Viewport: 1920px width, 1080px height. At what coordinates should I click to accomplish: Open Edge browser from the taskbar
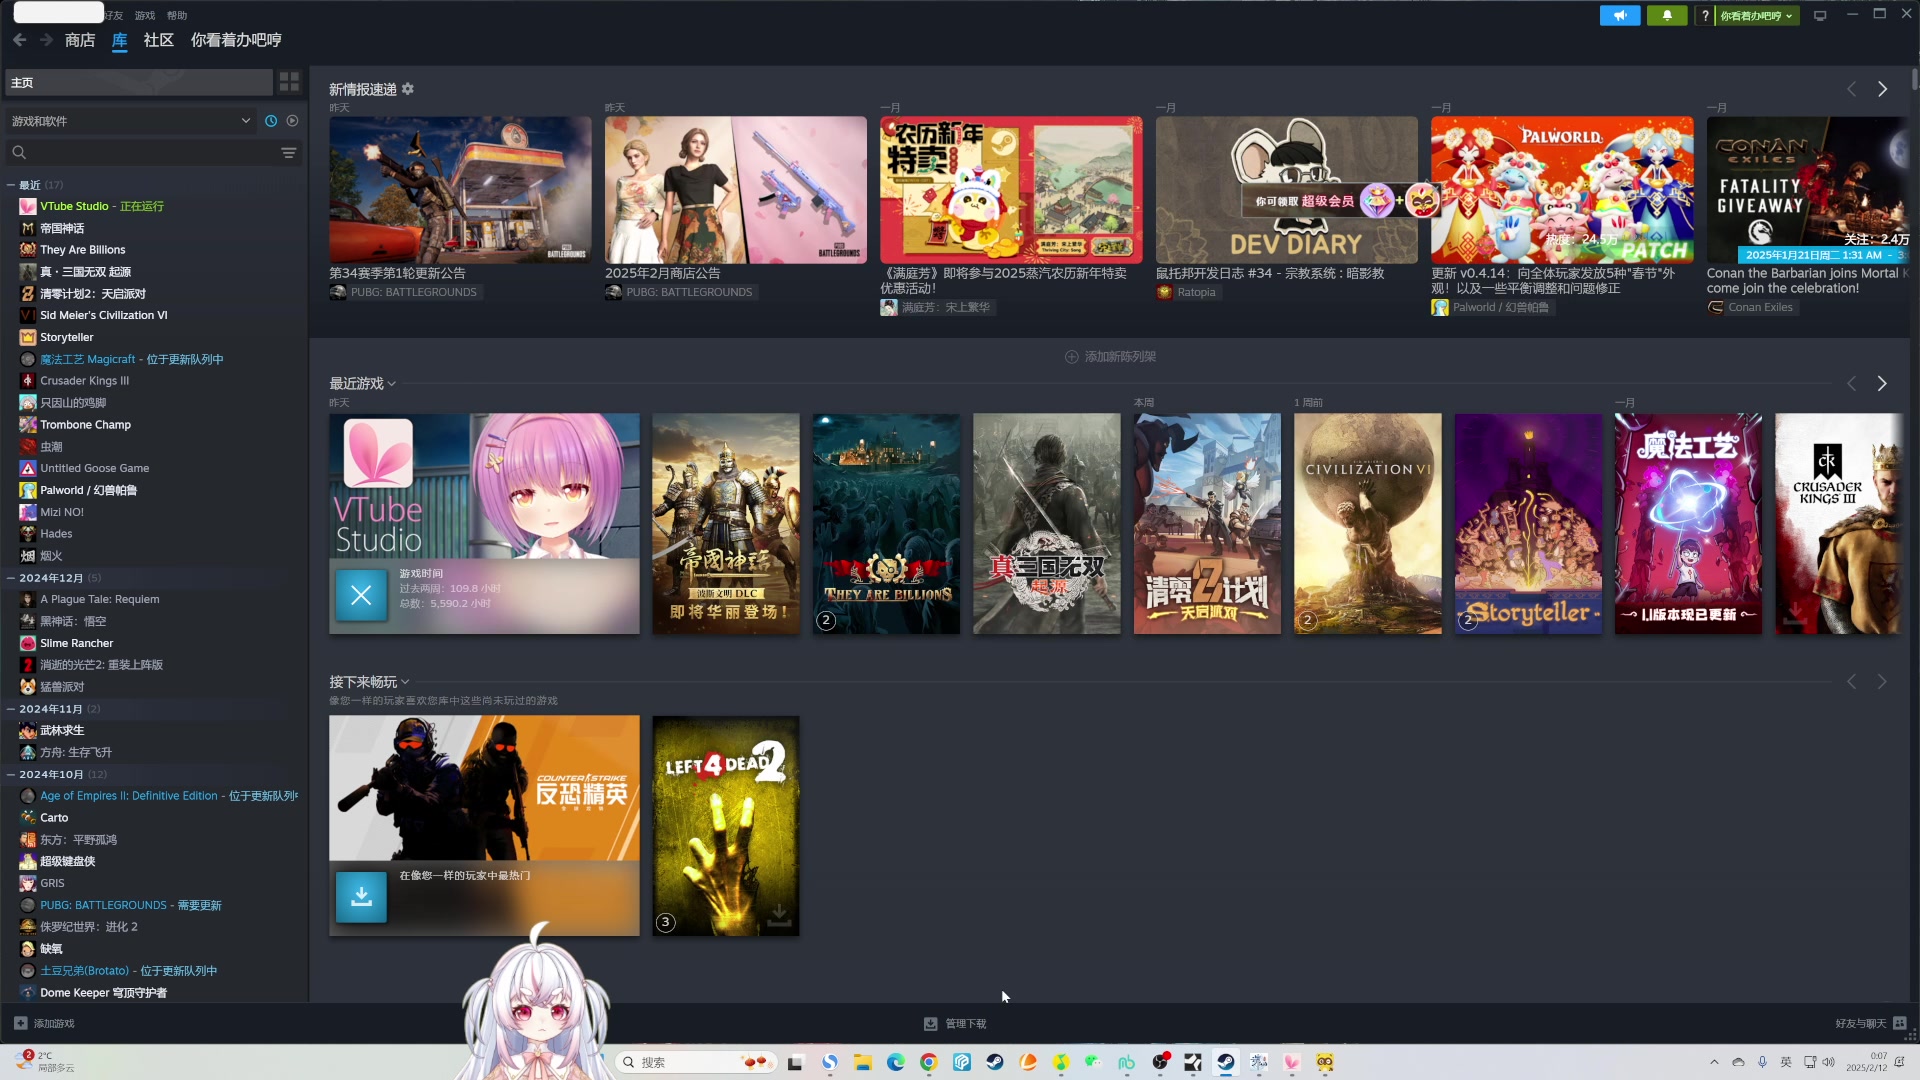[896, 1062]
